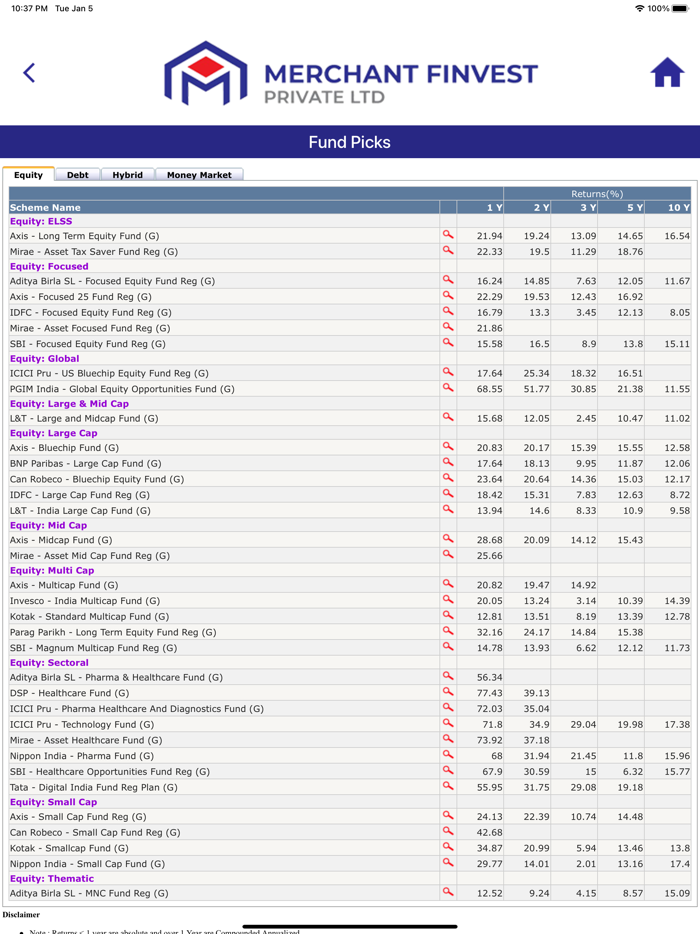
Task: Open details for ICICI Pru Technology Fund
Action: (448, 723)
